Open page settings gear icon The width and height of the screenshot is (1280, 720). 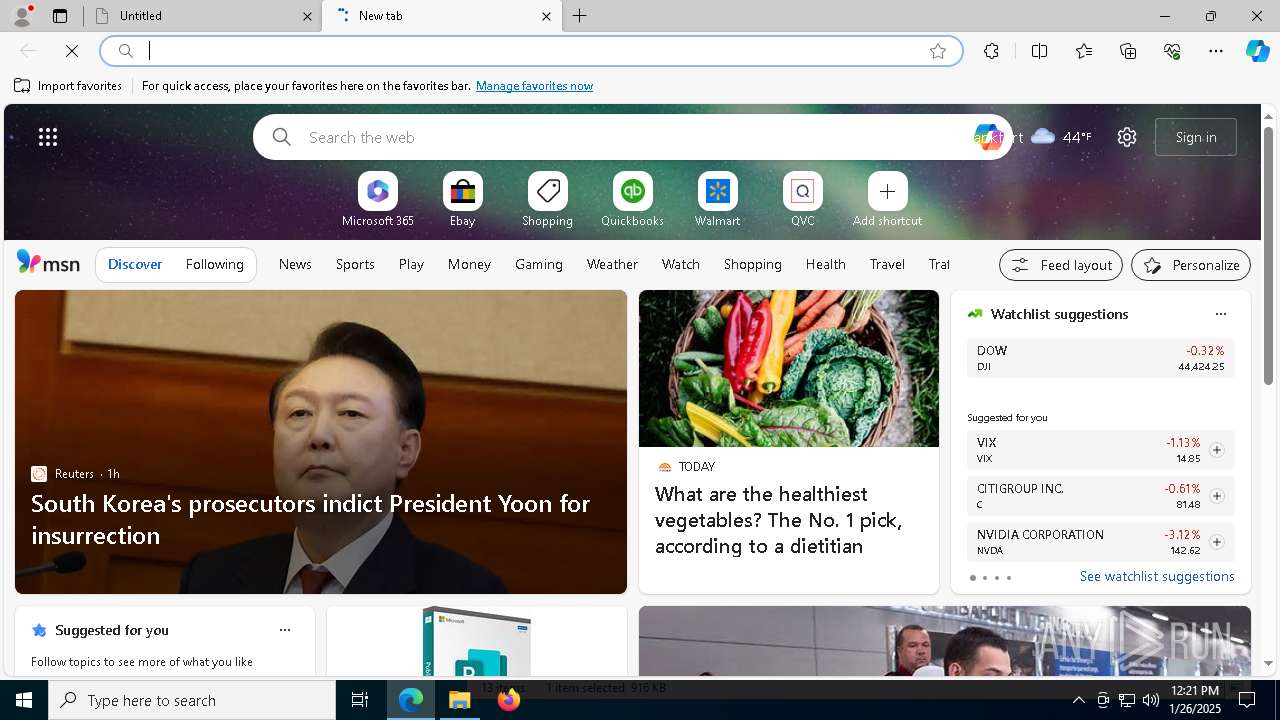pyautogui.click(x=1127, y=137)
